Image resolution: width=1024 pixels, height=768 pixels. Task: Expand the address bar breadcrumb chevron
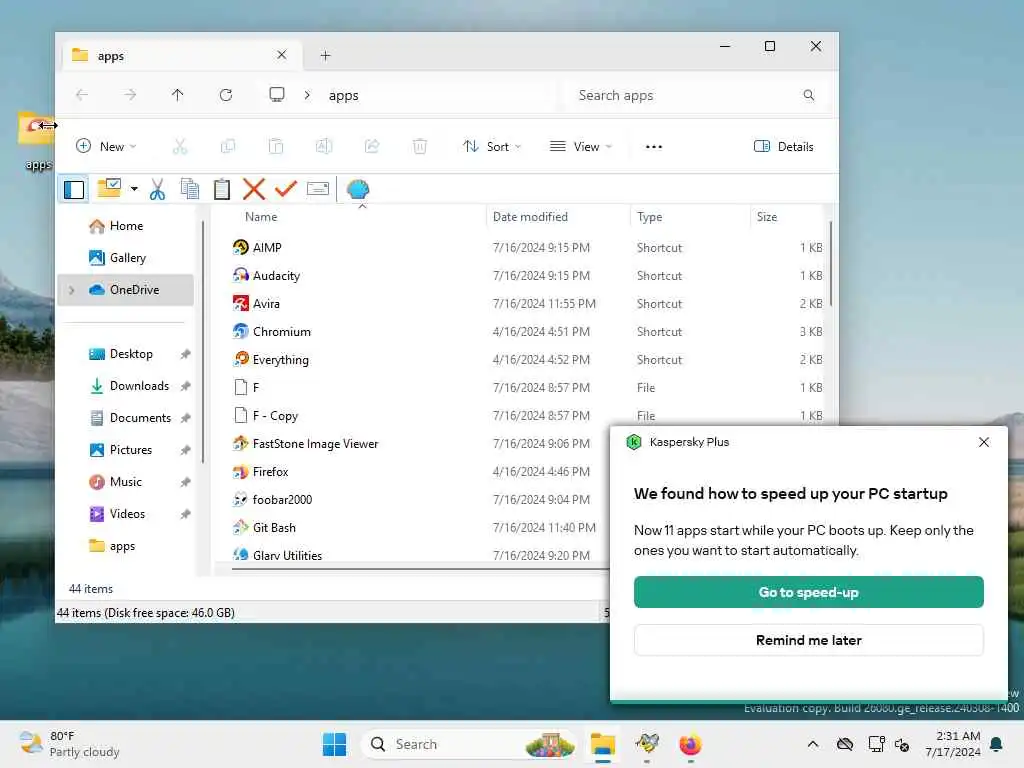(307, 95)
